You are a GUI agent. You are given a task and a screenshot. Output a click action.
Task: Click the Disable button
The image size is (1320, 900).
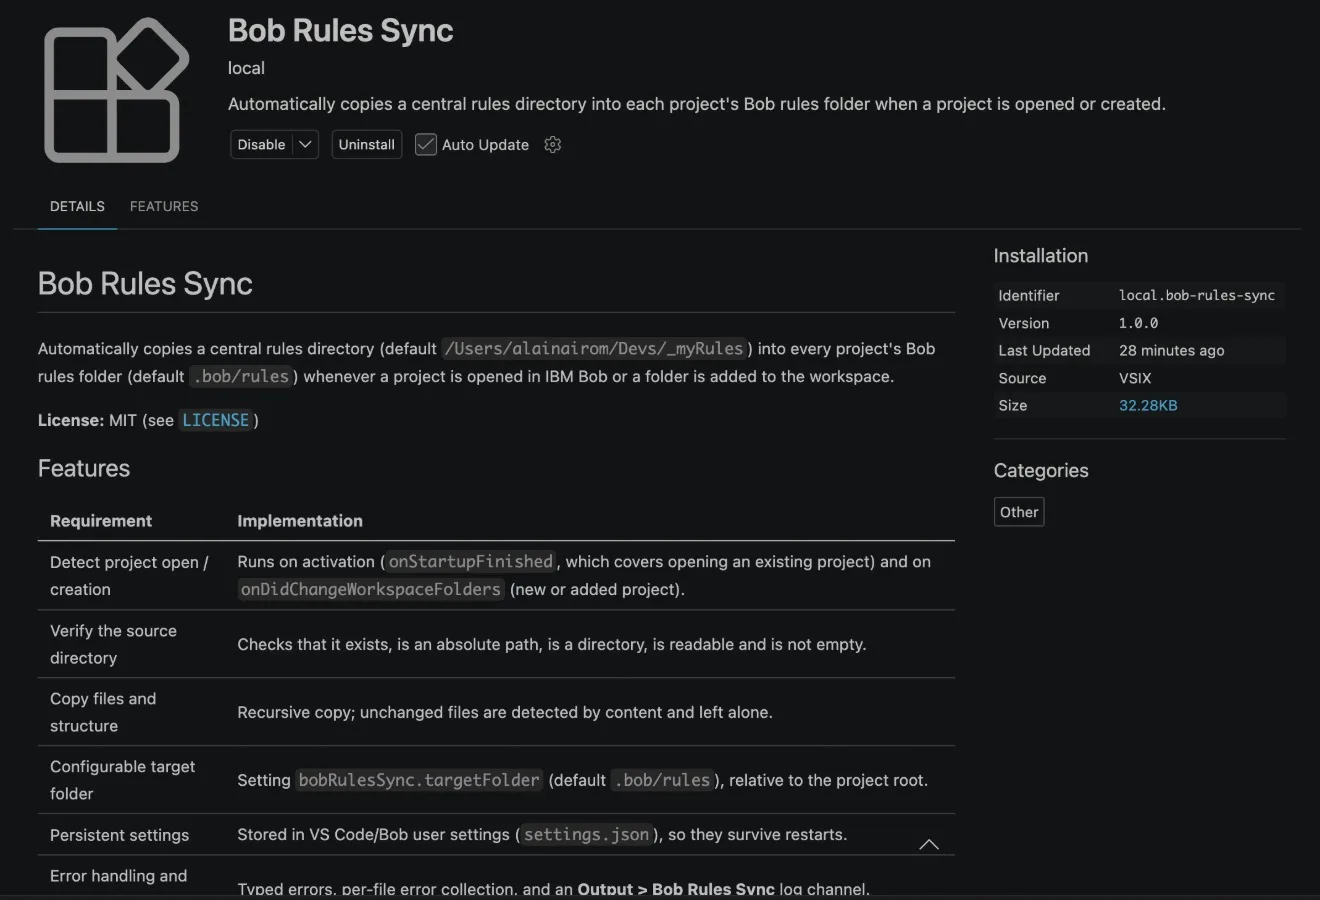(x=262, y=145)
